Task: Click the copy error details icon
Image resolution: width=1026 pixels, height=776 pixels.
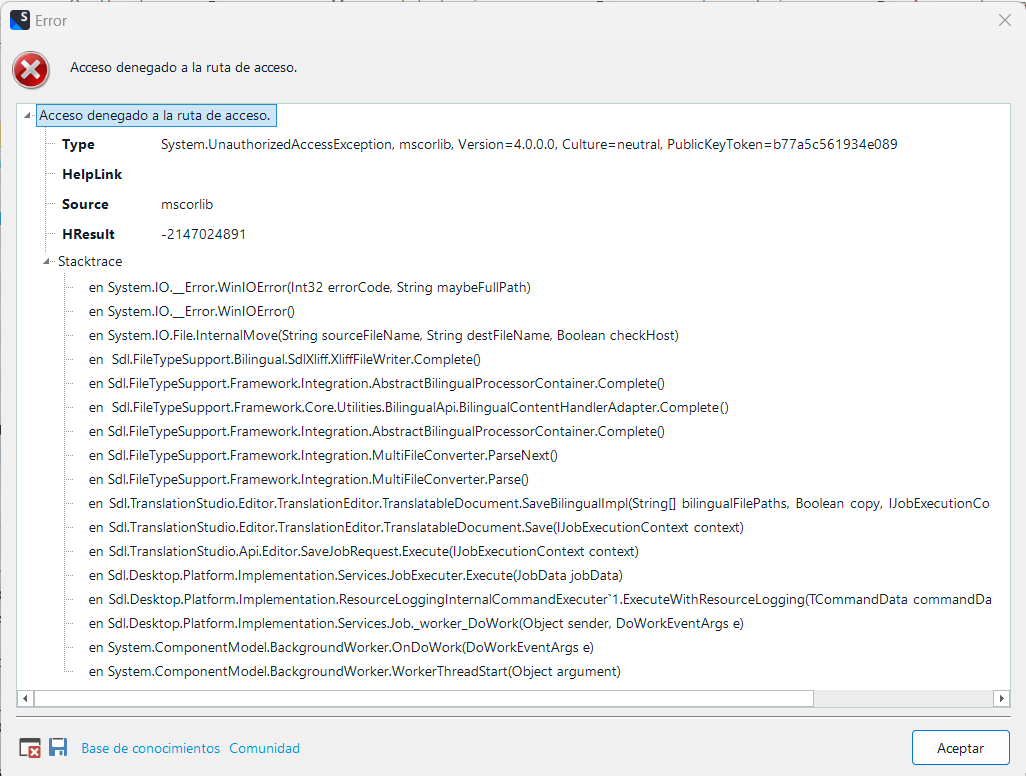Action: click(30, 748)
